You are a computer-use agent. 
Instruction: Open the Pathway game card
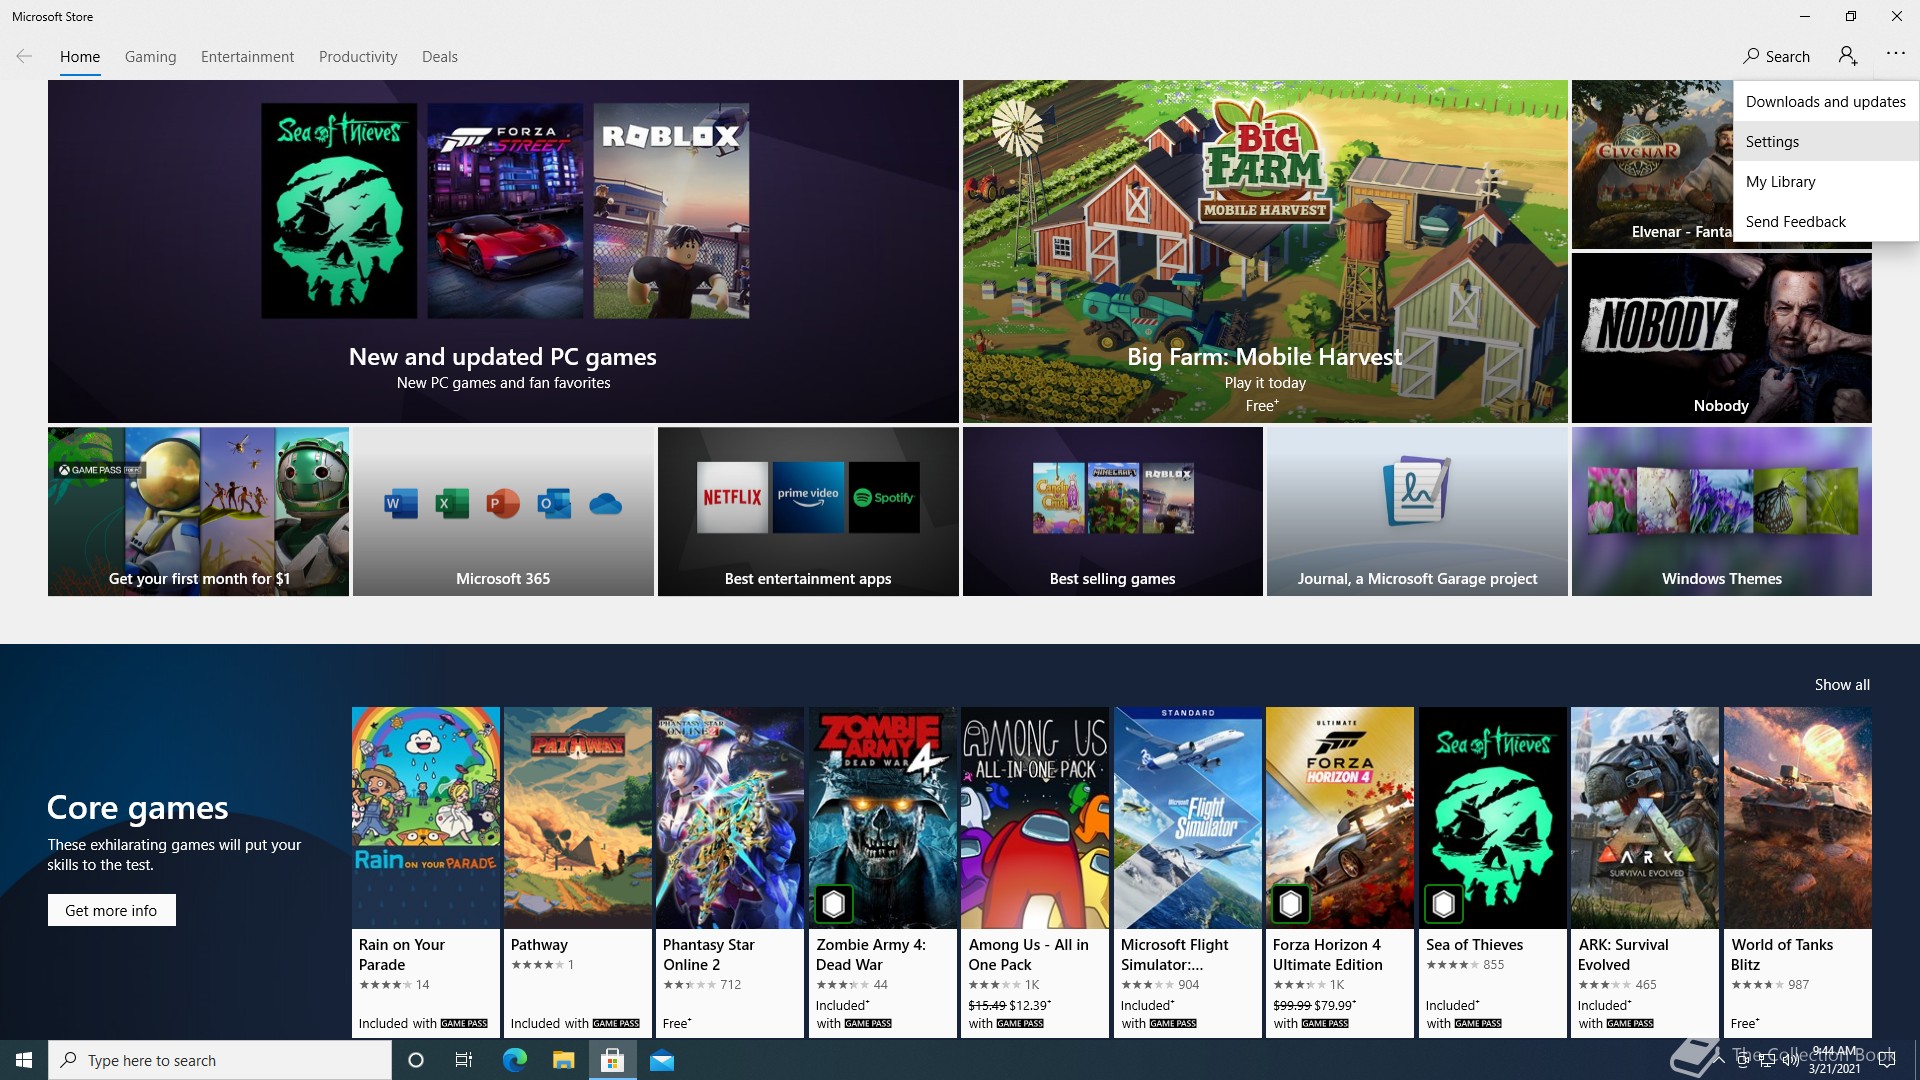(577, 871)
